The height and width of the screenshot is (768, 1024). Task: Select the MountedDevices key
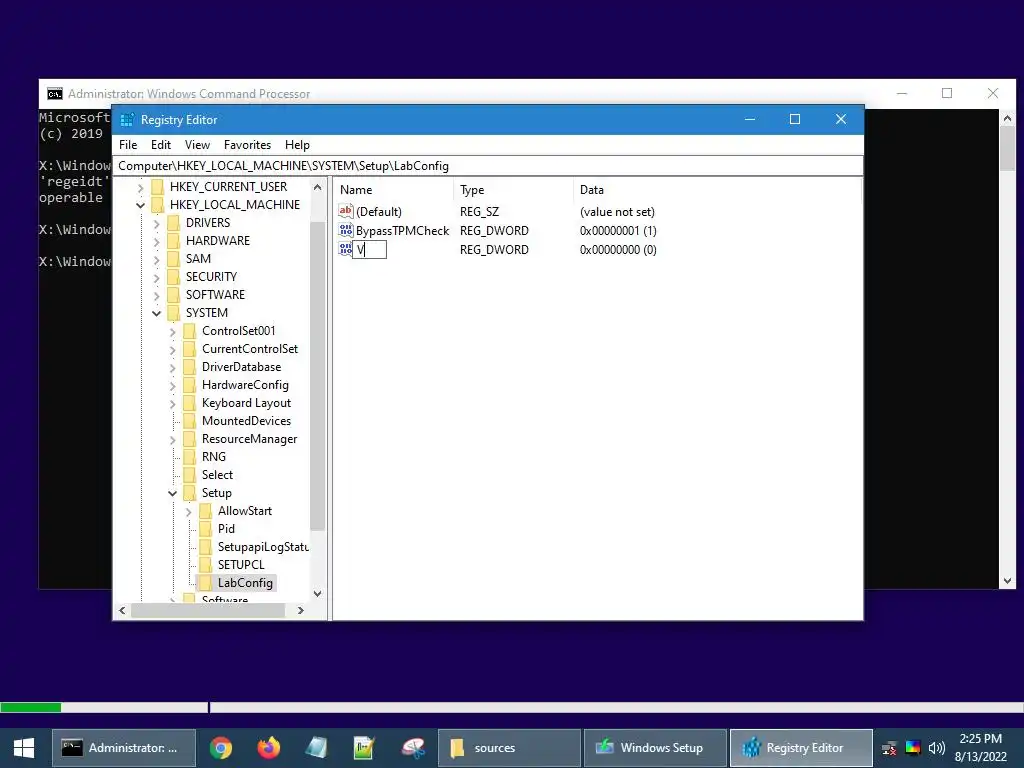pyautogui.click(x=246, y=421)
